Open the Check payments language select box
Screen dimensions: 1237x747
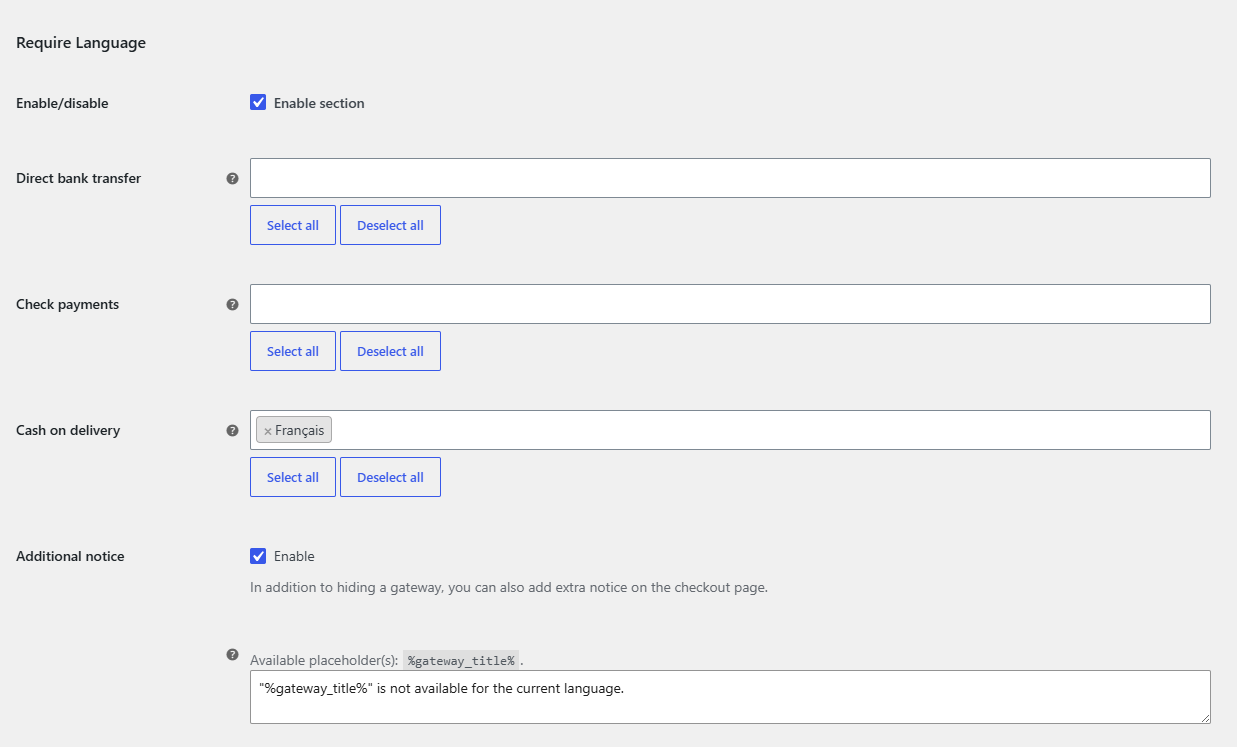[730, 304]
